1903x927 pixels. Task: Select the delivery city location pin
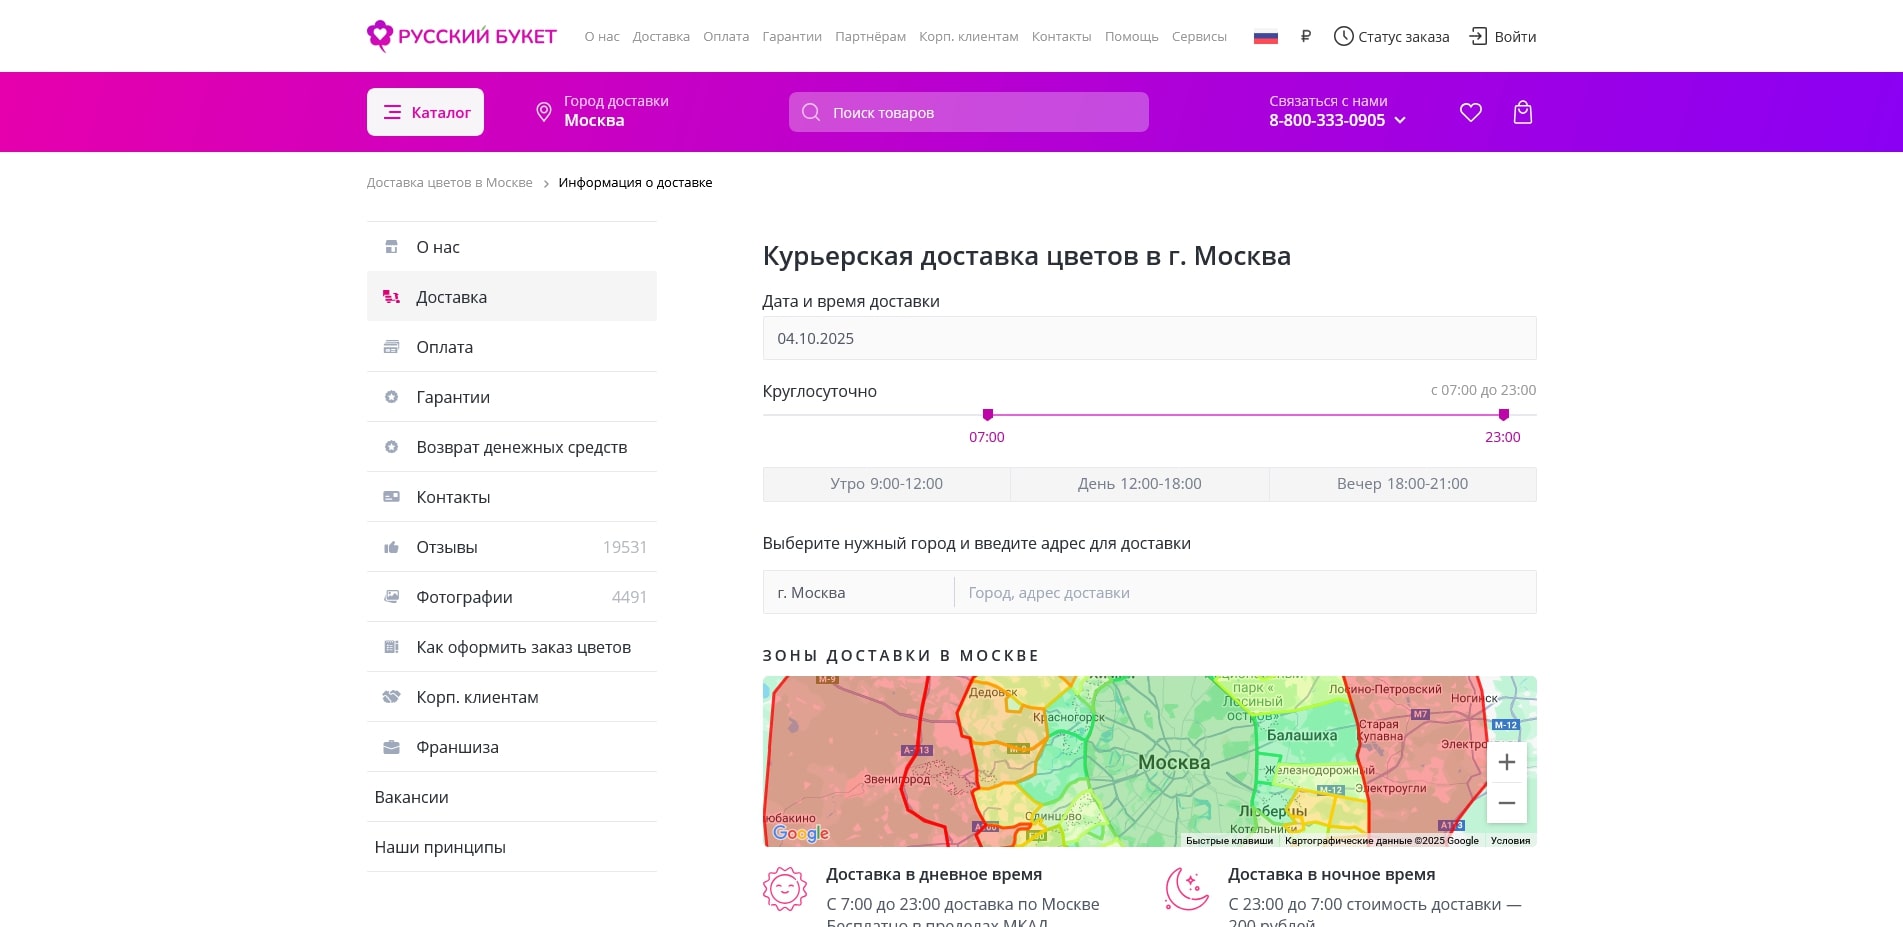[x=541, y=111]
